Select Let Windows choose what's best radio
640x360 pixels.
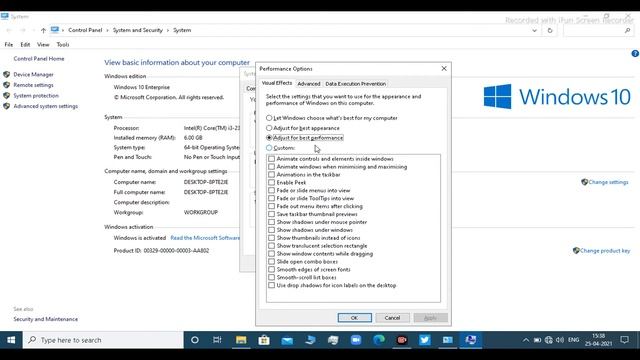(269, 118)
